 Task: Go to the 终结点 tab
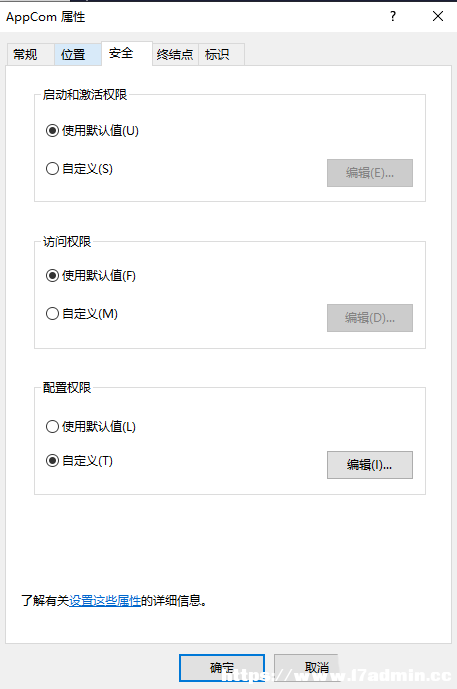click(x=175, y=54)
